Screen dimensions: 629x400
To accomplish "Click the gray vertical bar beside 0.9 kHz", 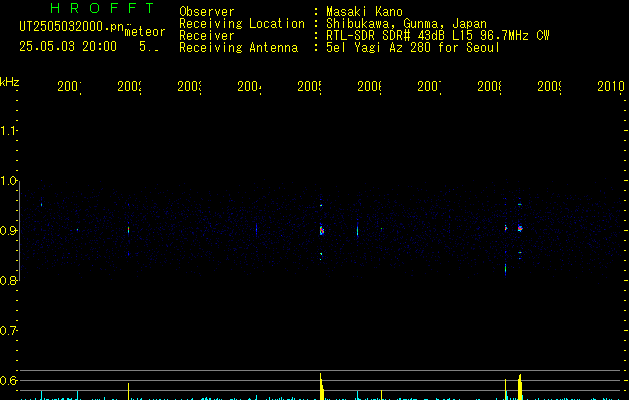I will [x=19, y=231].
